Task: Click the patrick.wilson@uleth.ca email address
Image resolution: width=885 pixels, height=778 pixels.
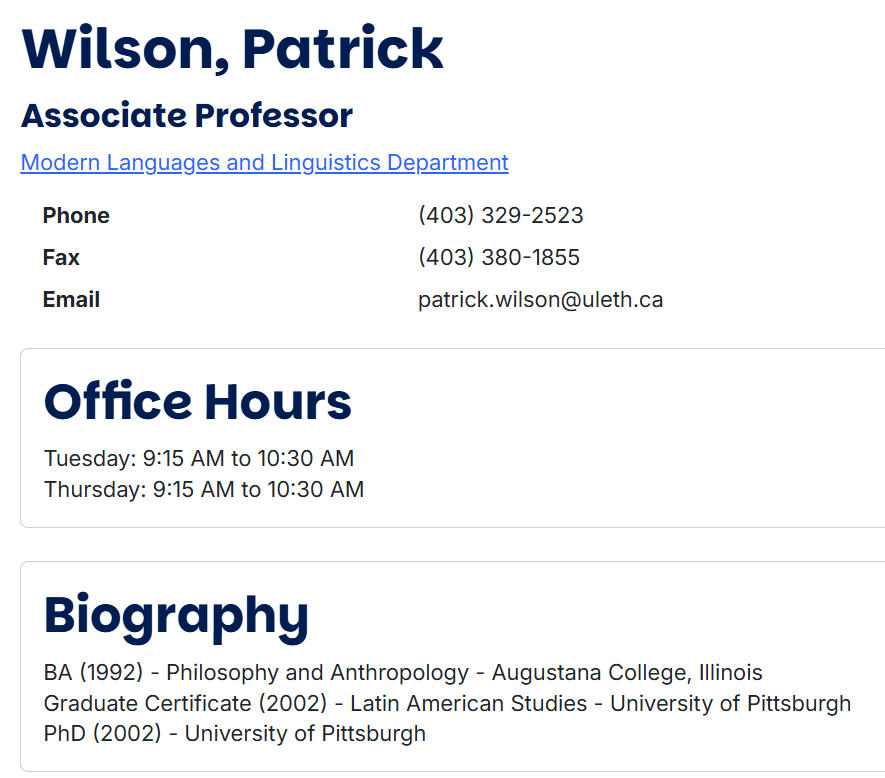Action: [x=540, y=300]
